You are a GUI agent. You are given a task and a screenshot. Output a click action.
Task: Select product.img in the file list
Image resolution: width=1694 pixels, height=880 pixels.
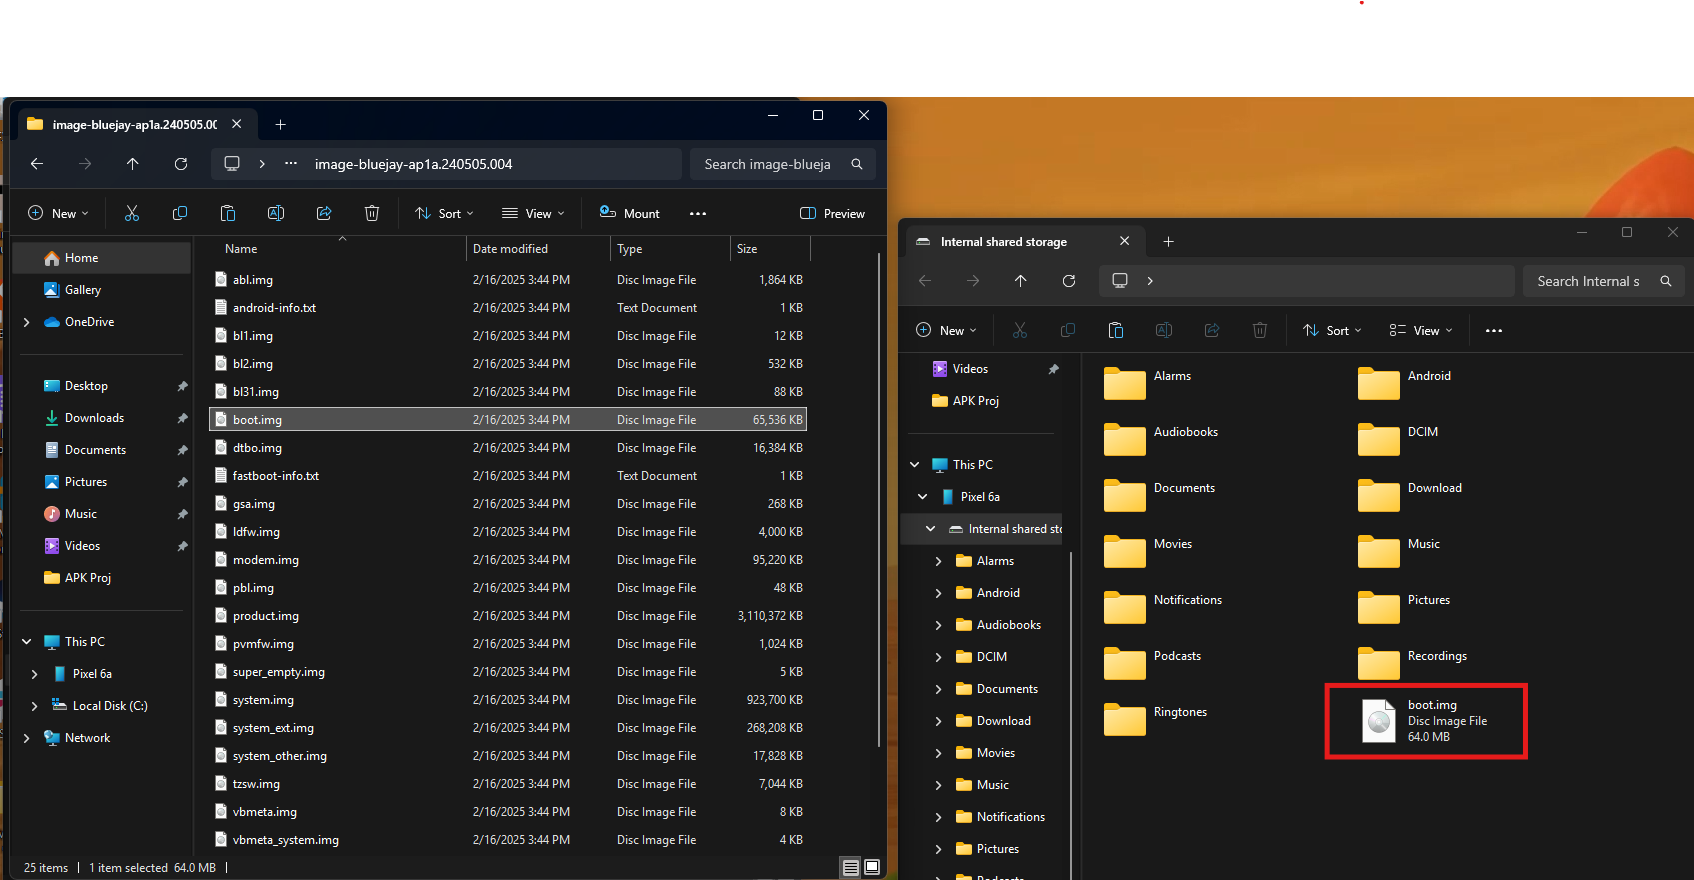pyautogui.click(x=266, y=616)
